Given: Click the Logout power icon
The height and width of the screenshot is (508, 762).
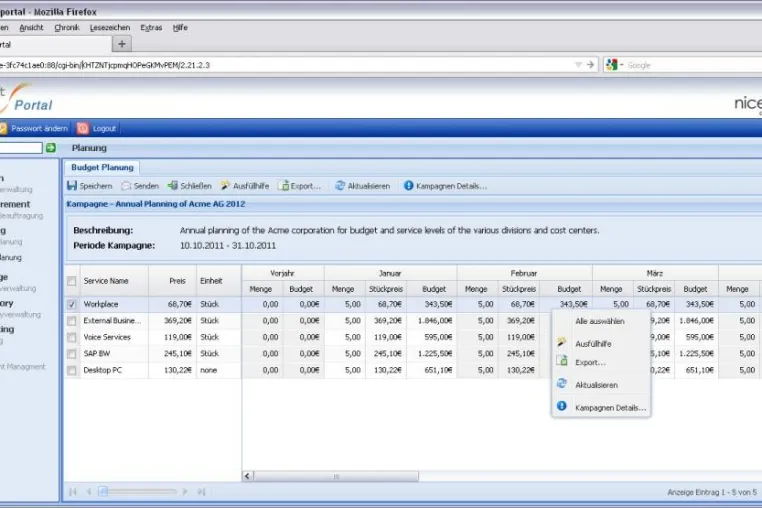Looking at the screenshot, I should 83,128.
